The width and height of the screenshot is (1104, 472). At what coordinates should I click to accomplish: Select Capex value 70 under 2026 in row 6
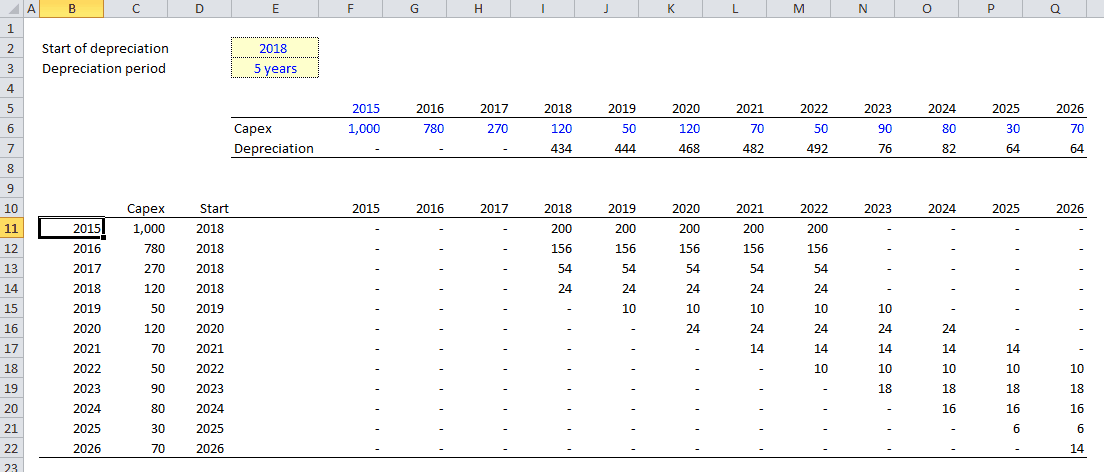(x=1077, y=129)
